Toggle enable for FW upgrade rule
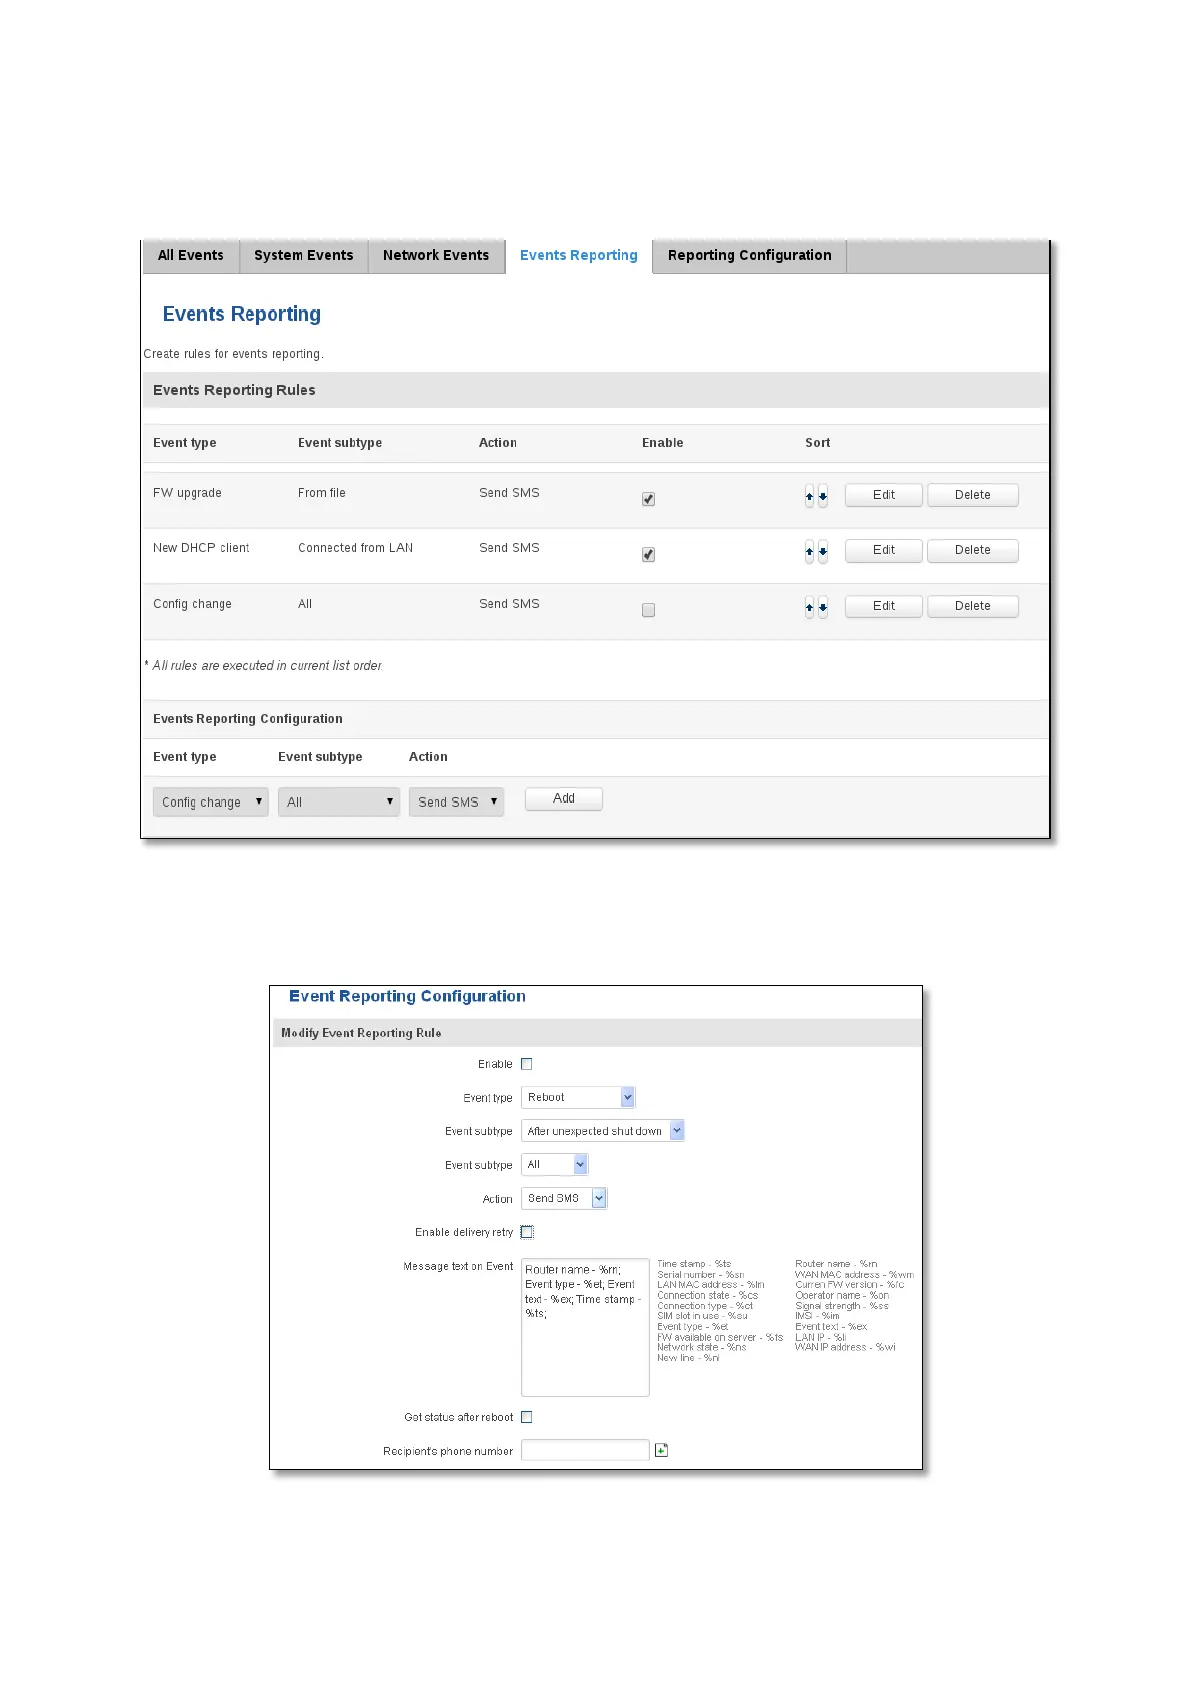 [648, 498]
